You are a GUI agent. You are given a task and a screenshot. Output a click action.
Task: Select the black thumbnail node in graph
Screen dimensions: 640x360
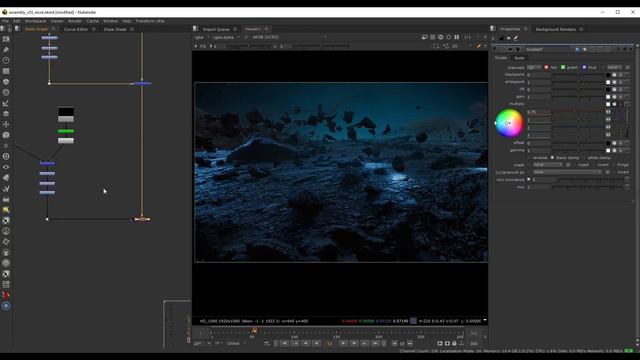(66, 114)
